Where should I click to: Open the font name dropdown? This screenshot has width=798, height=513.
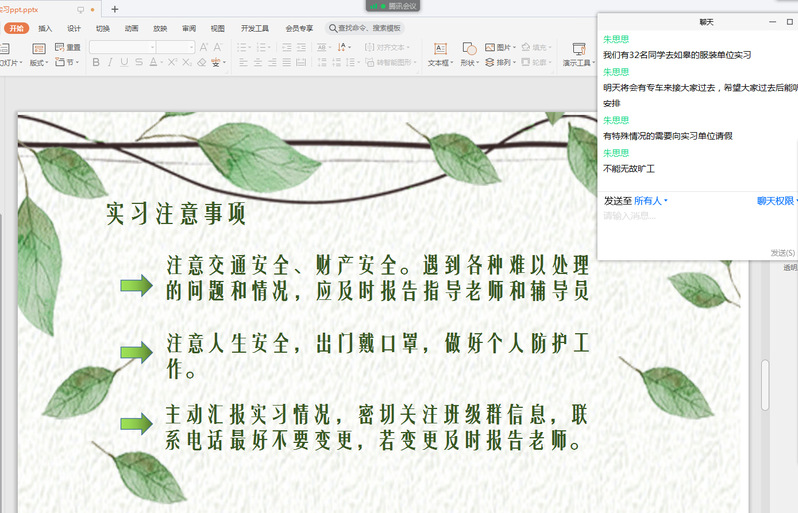(121, 47)
